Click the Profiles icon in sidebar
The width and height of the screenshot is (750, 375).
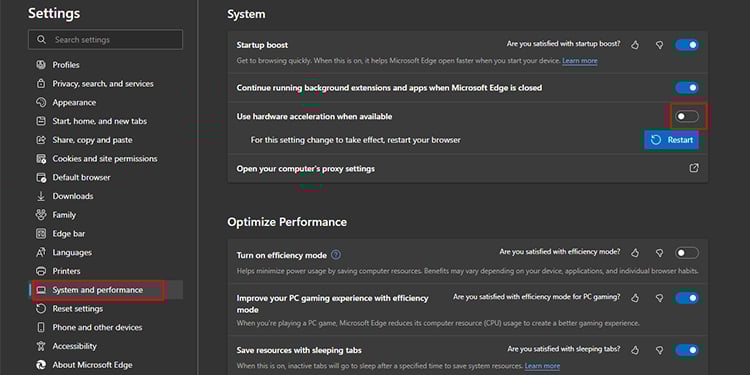tap(41, 65)
